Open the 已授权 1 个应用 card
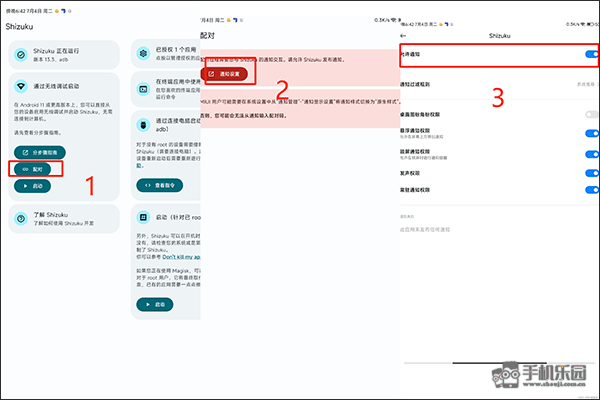The height and width of the screenshot is (400, 600). click(166, 54)
